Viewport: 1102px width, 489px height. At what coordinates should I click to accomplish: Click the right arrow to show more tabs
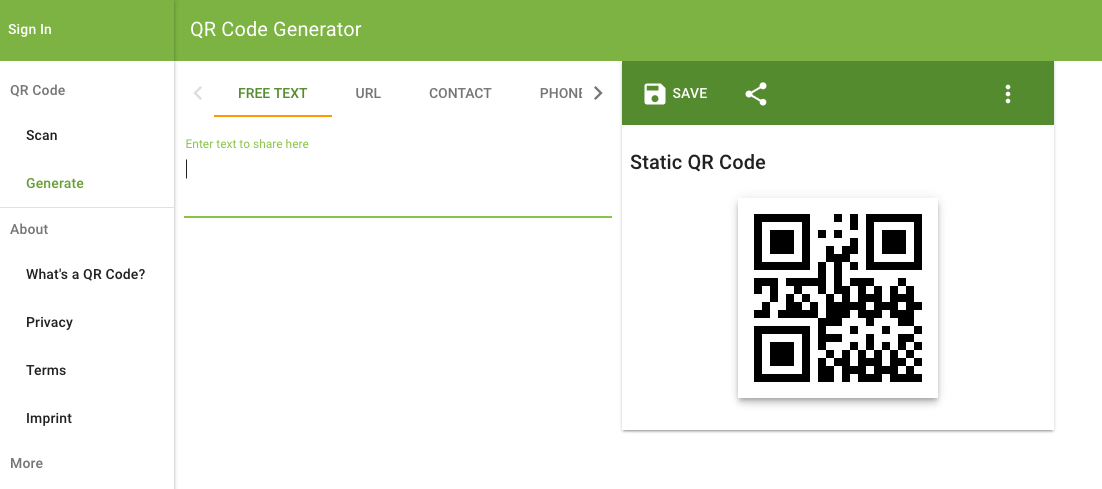(x=598, y=93)
